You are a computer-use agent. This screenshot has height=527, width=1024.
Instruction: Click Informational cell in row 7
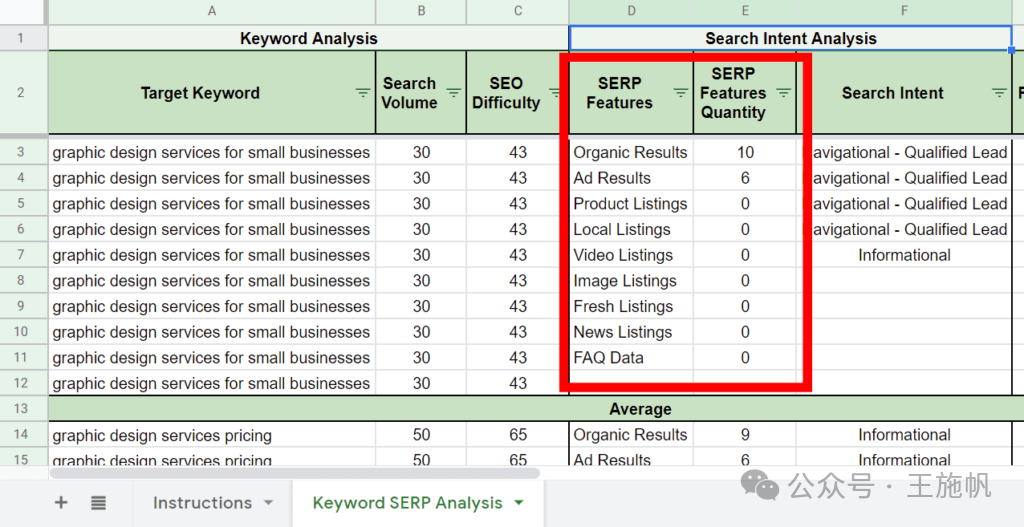pos(904,255)
